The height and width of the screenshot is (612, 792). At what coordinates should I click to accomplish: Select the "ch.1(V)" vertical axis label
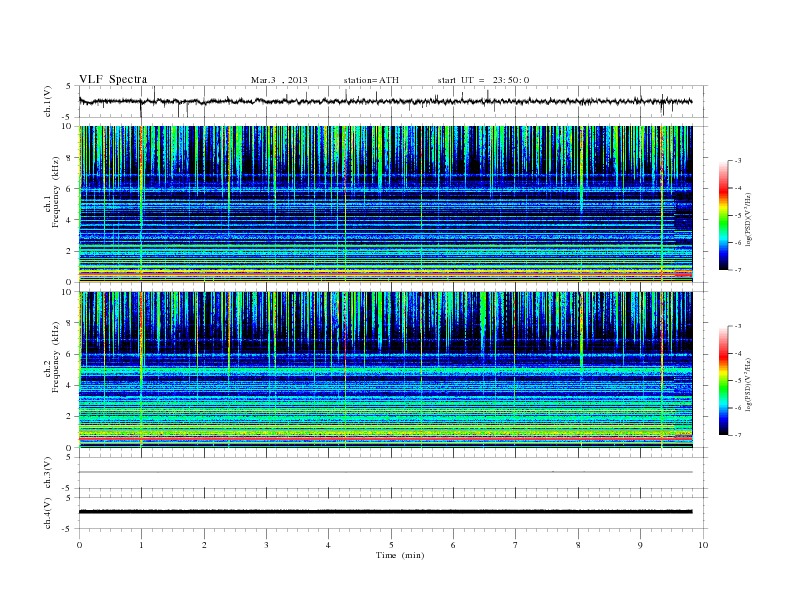click(x=48, y=101)
